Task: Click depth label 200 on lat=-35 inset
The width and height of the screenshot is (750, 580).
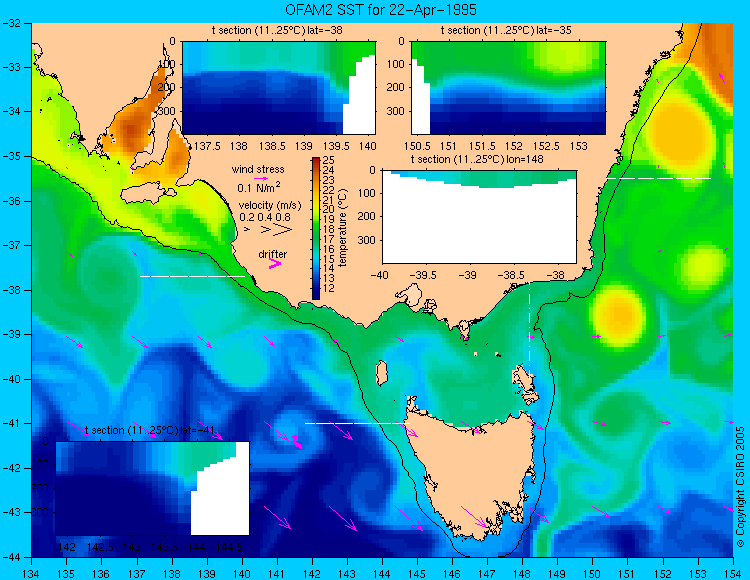Action: [x=396, y=88]
